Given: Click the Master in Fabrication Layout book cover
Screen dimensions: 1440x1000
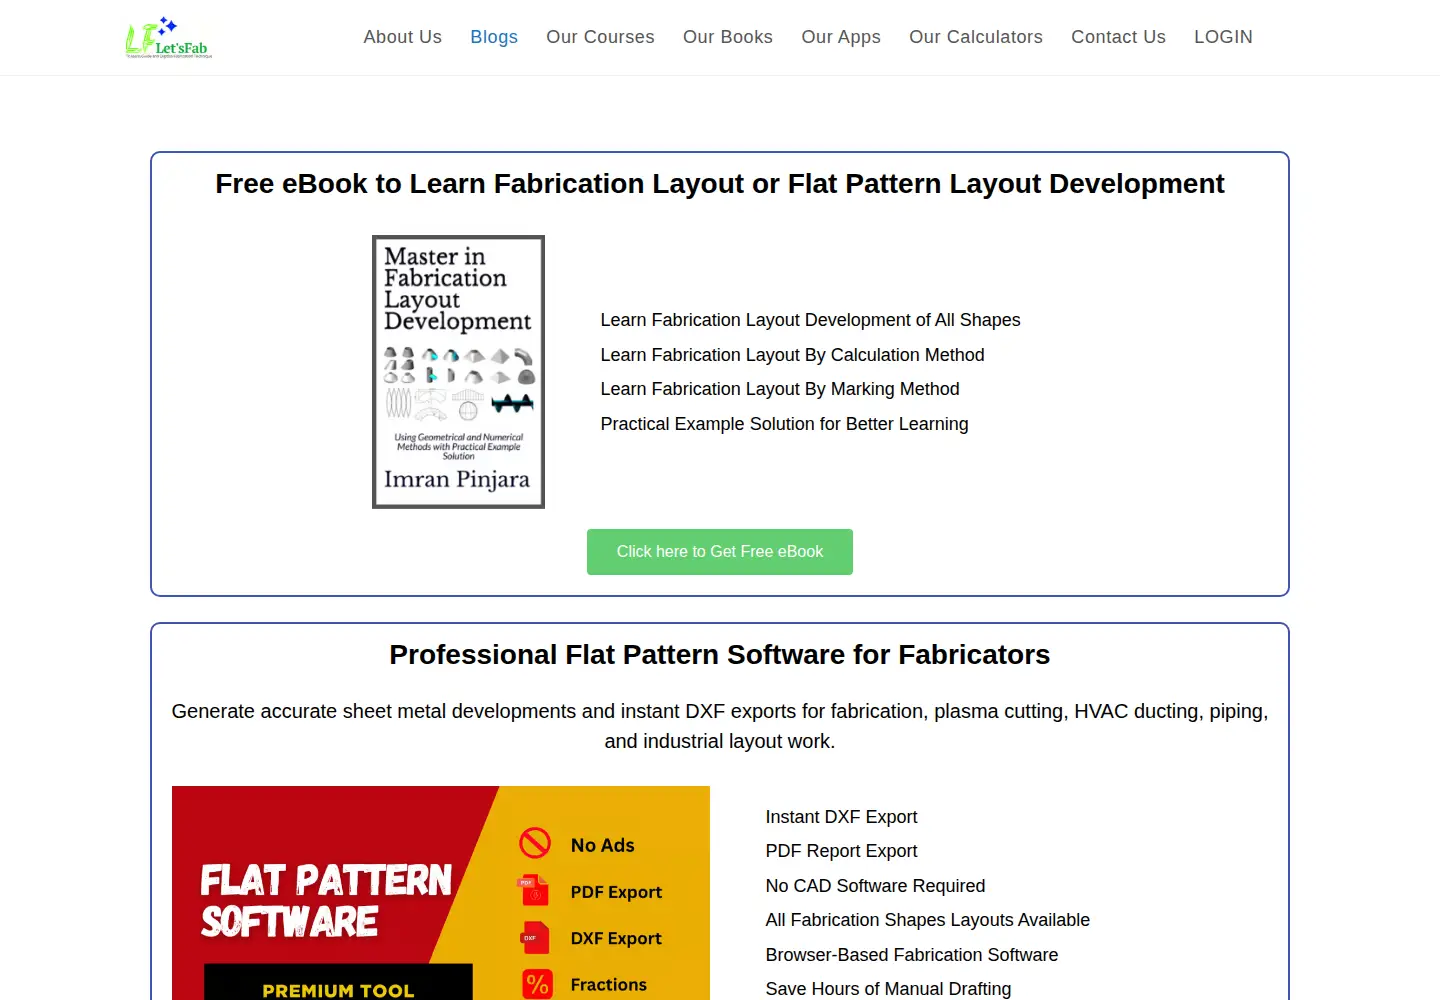Looking at the screenshot, I should coord(458,372).
